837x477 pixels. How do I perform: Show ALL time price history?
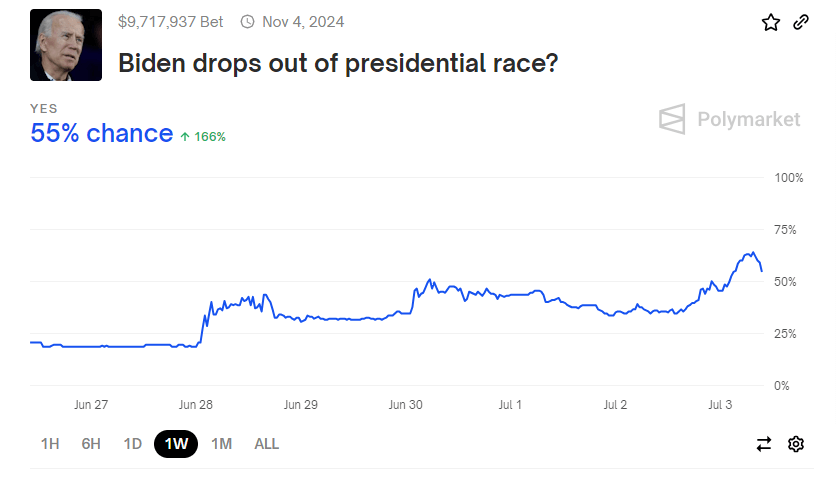pos(266,444)
